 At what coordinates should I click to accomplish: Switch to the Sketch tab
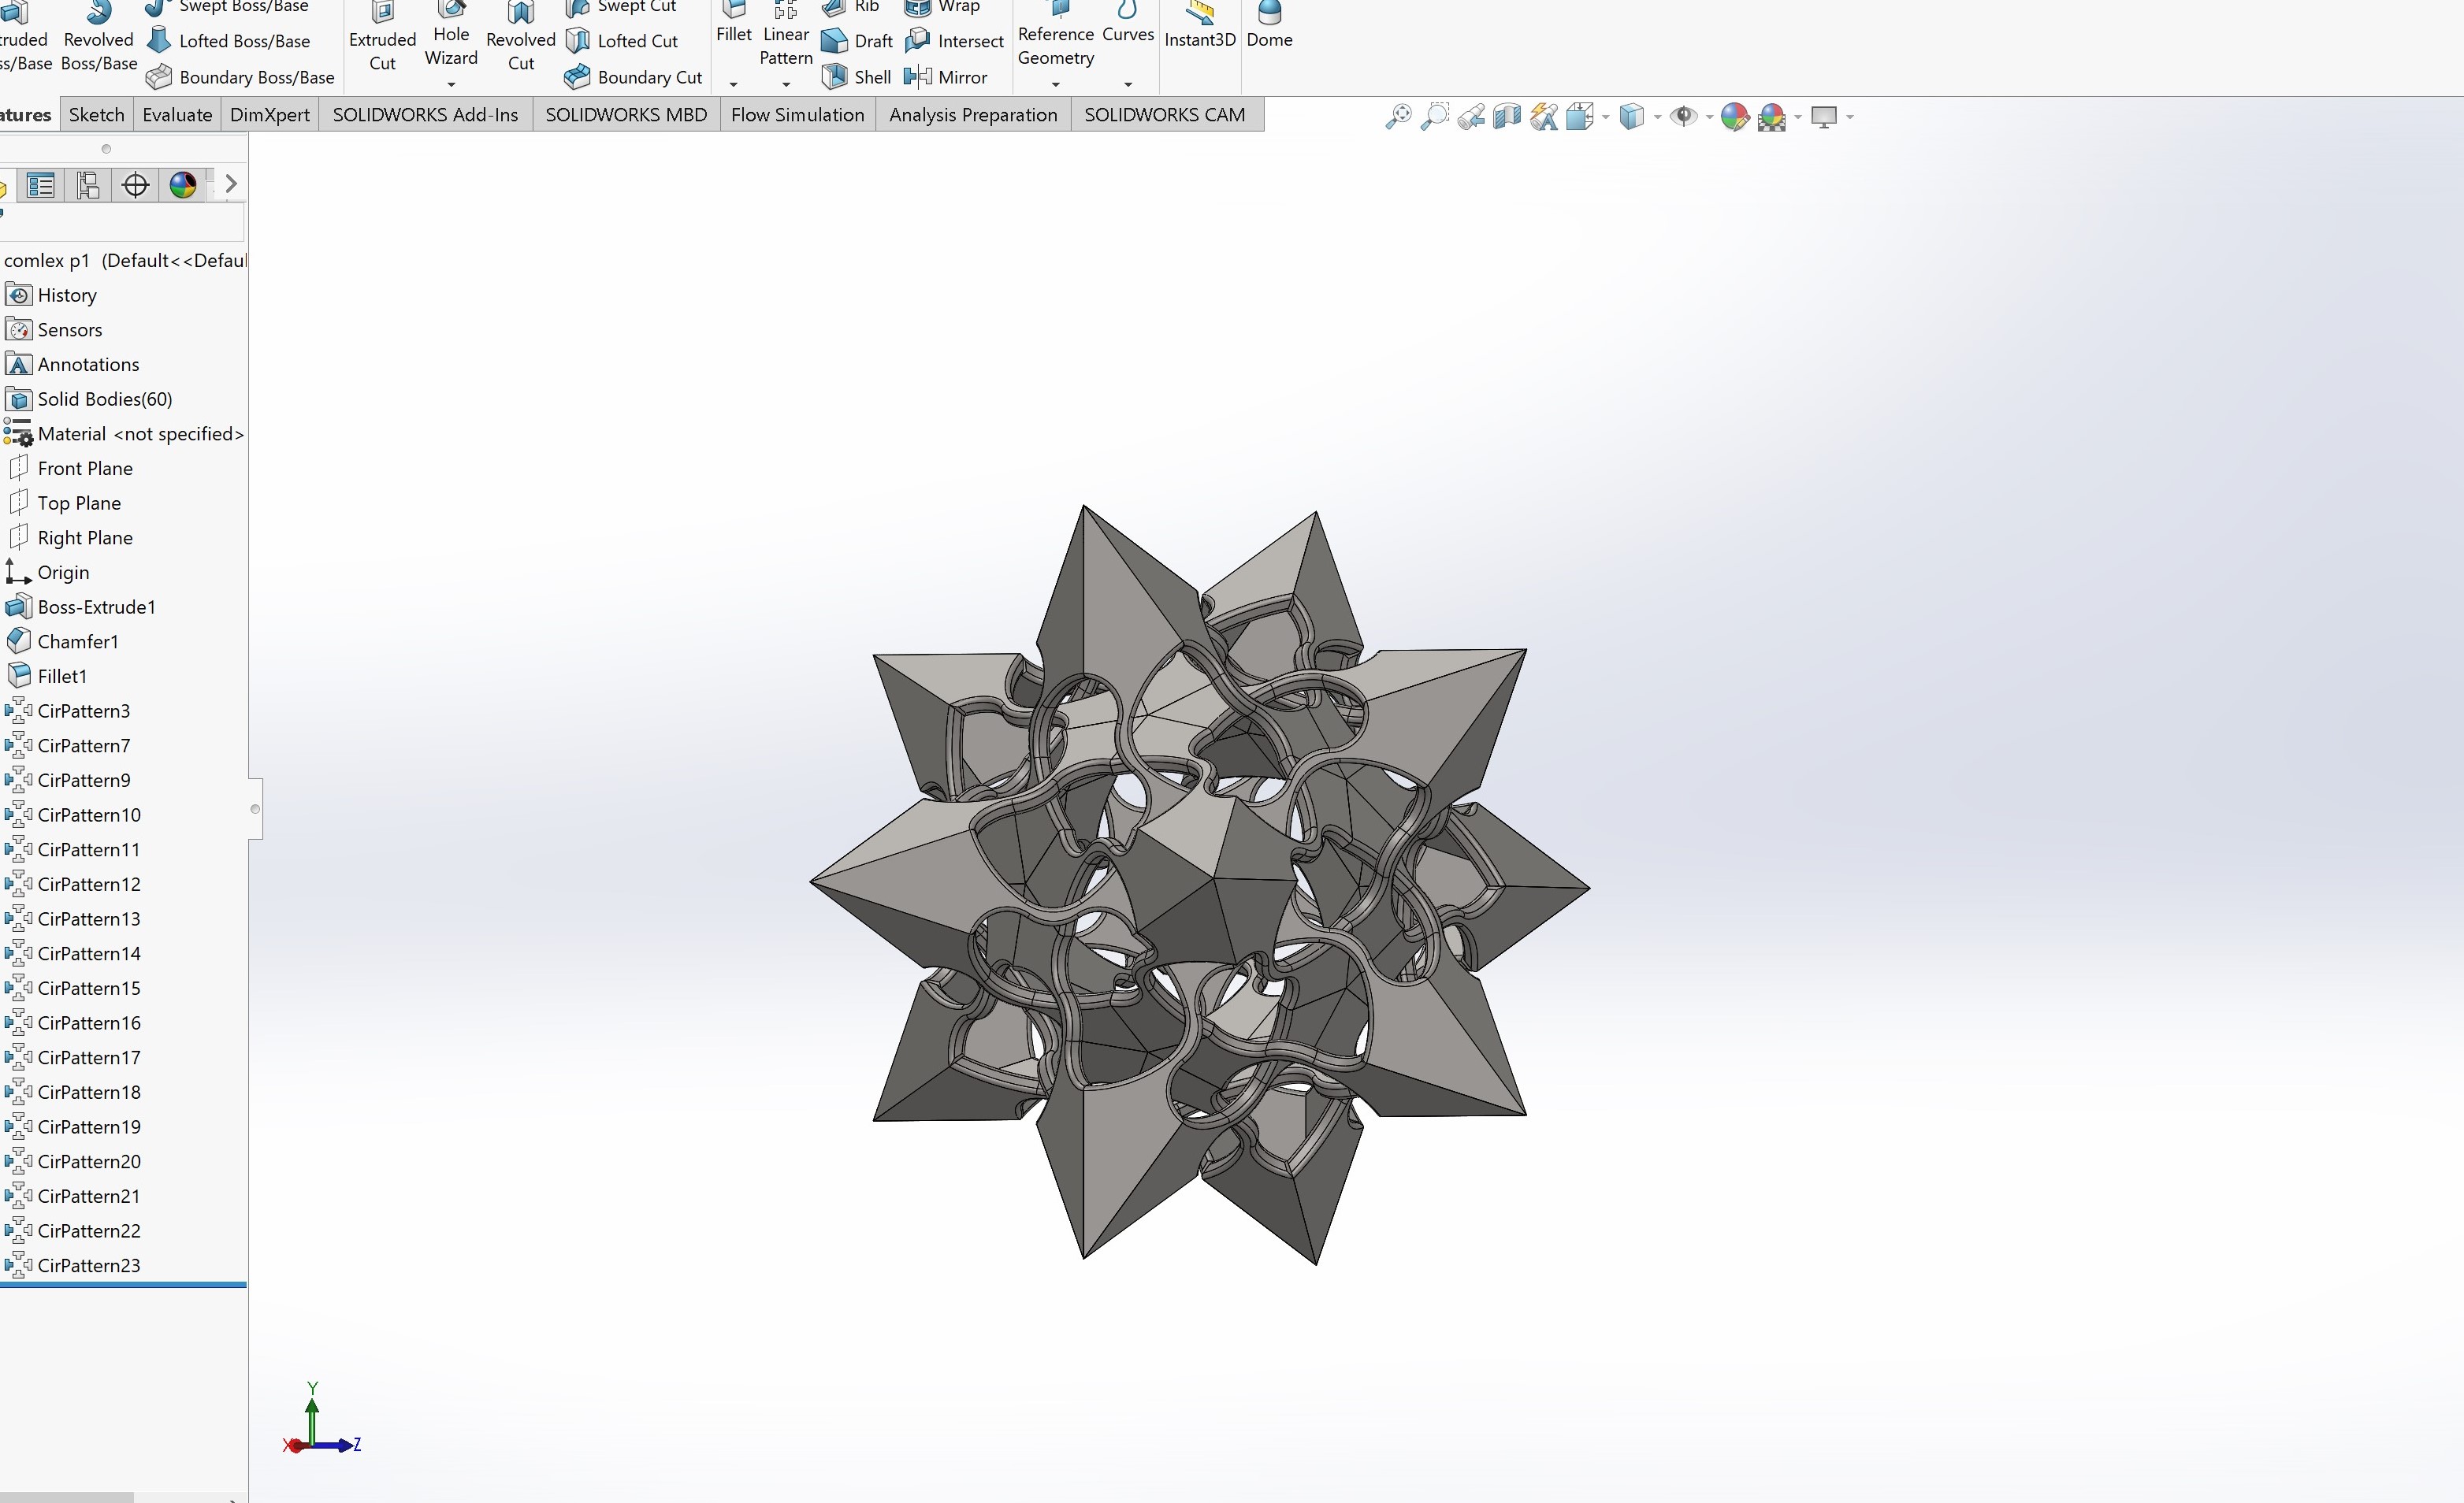pyautogui.click(x=96, y=114)
